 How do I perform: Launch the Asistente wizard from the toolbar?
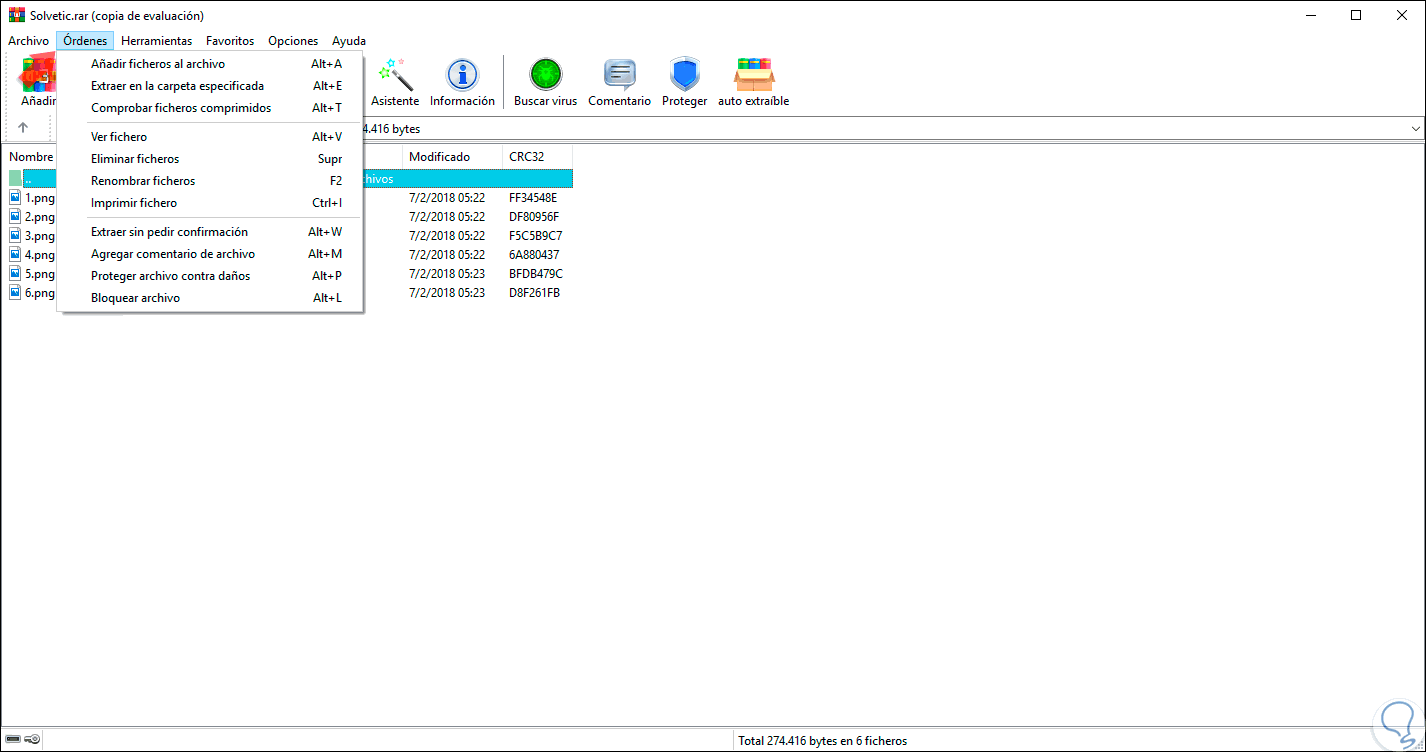[395, 82]
